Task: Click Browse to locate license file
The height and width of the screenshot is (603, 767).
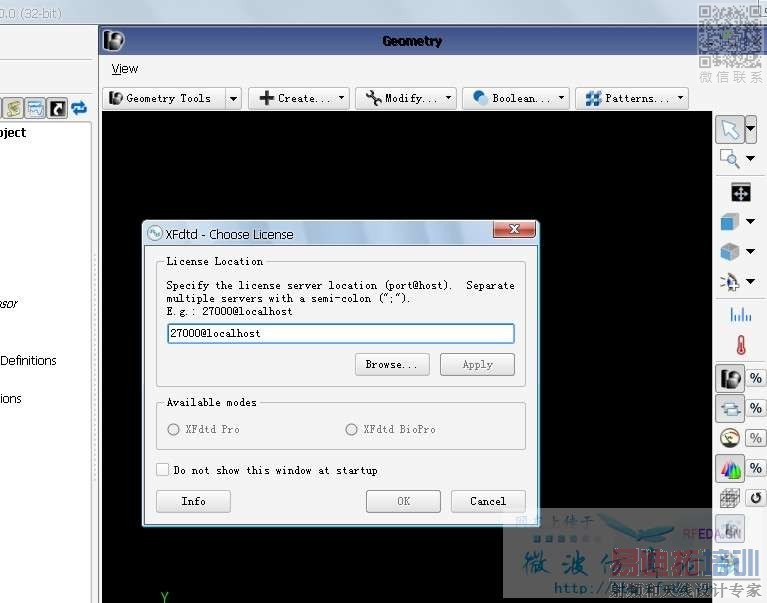Action: pyautogui.click(x=392, y=365)
